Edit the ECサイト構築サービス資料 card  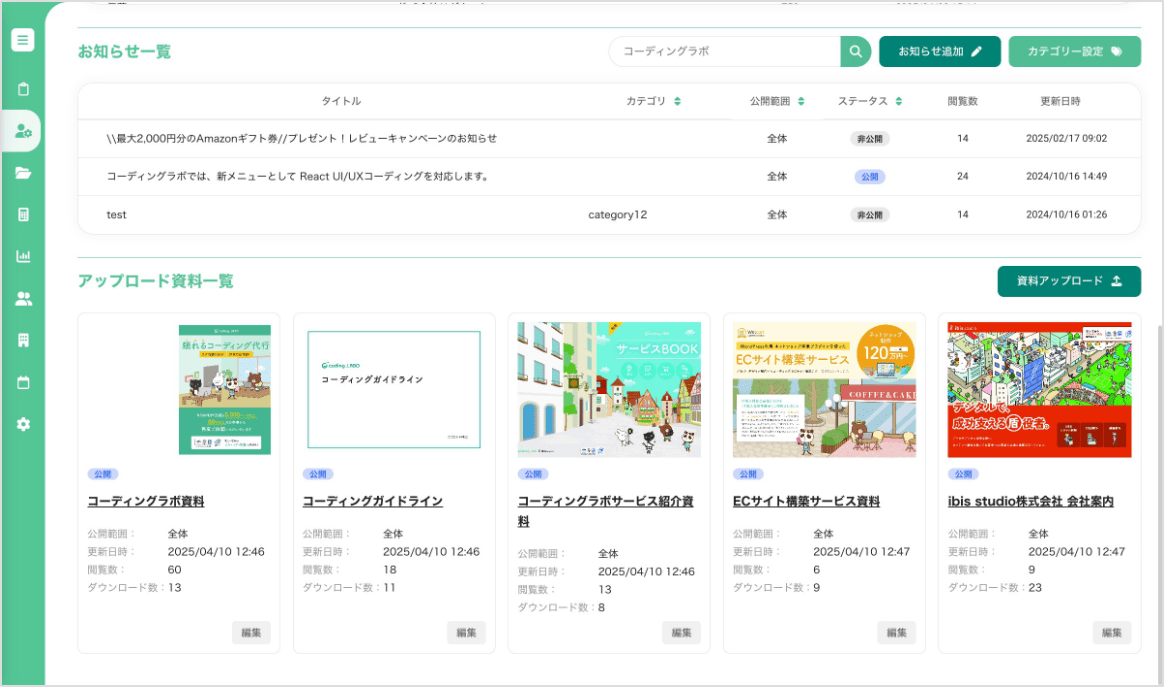click(x=897, y=633)
